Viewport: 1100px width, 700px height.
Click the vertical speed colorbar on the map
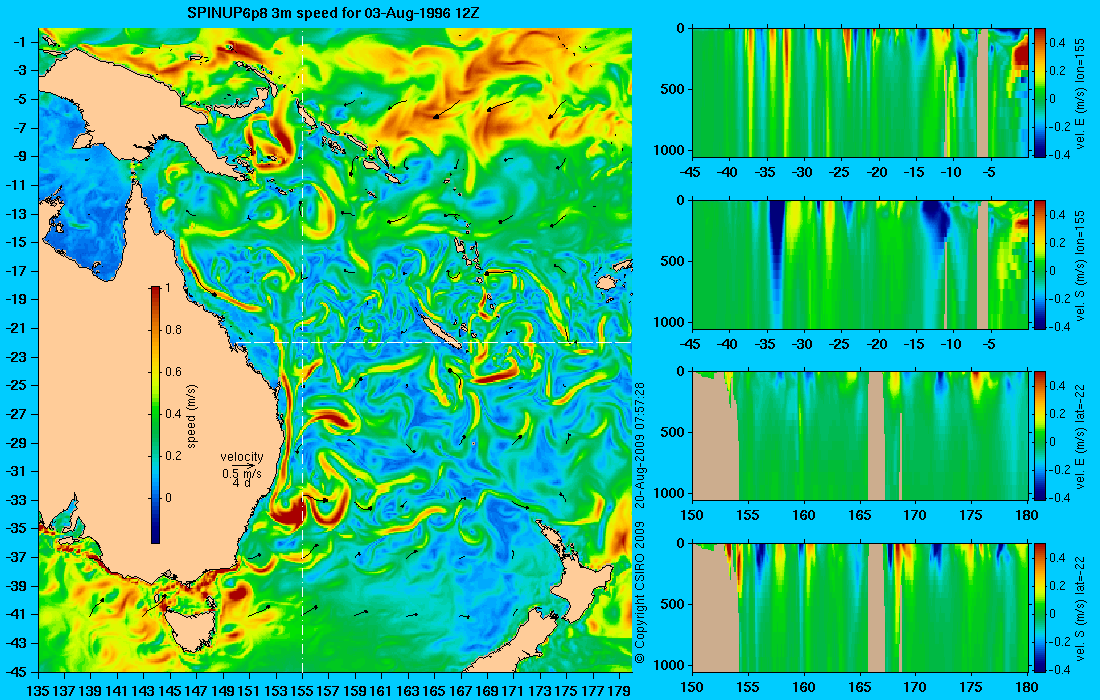click(x=155, y=415)
